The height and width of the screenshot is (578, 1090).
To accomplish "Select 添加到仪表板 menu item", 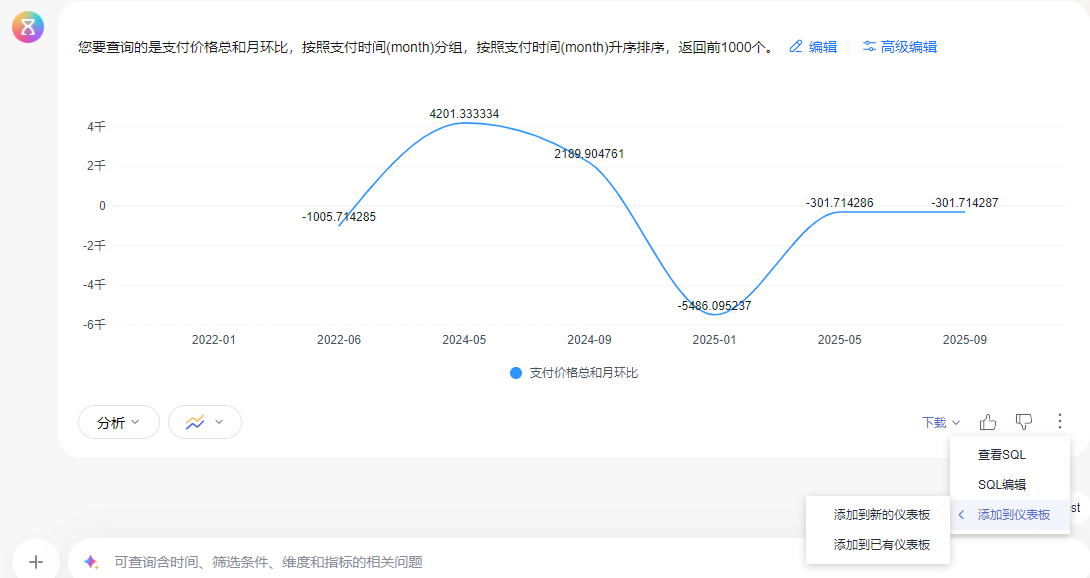I will (x=1009, y=515).
